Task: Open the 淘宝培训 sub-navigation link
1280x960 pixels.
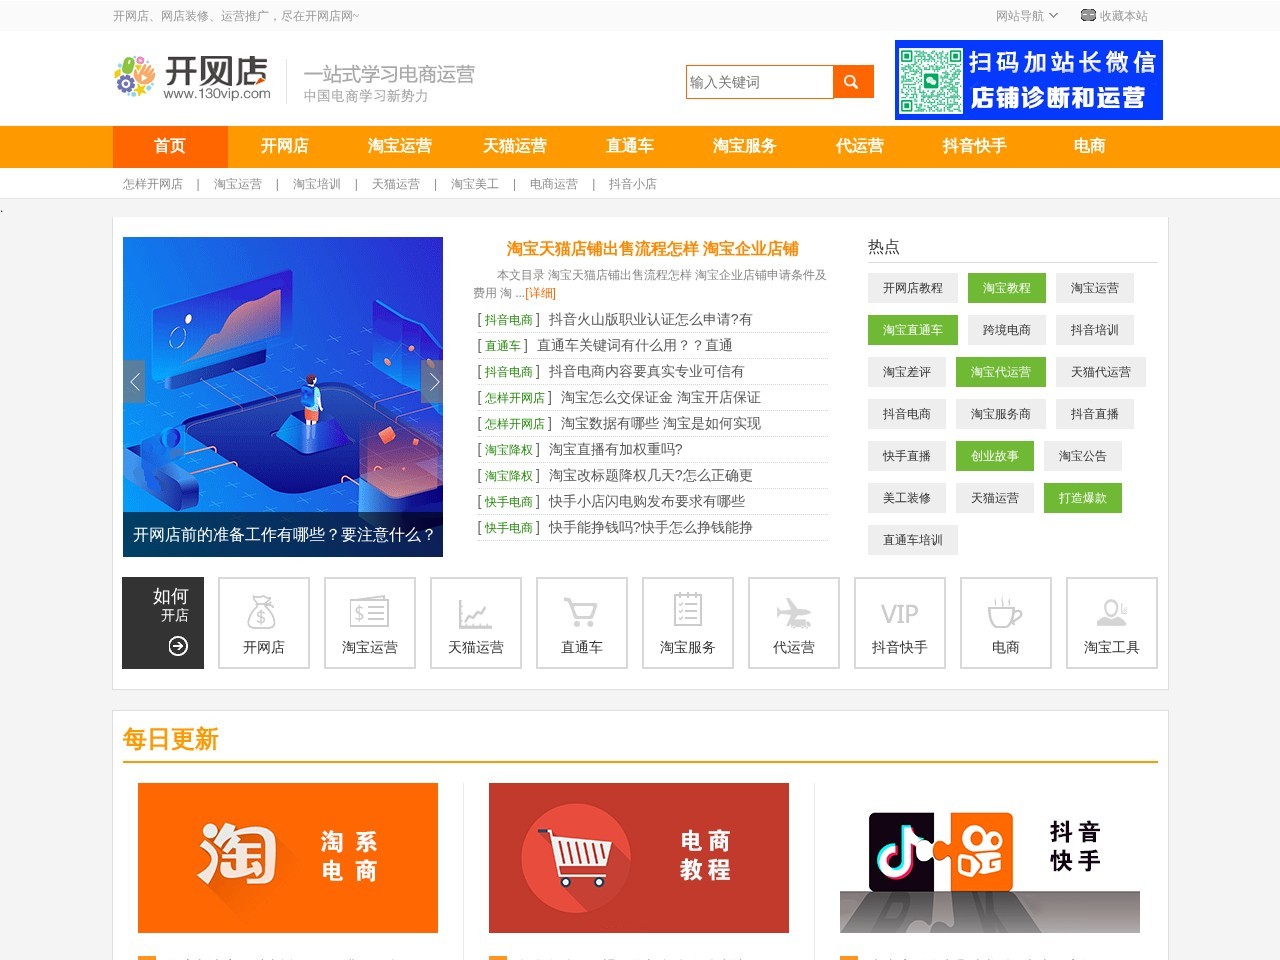Action: [317, 184]
